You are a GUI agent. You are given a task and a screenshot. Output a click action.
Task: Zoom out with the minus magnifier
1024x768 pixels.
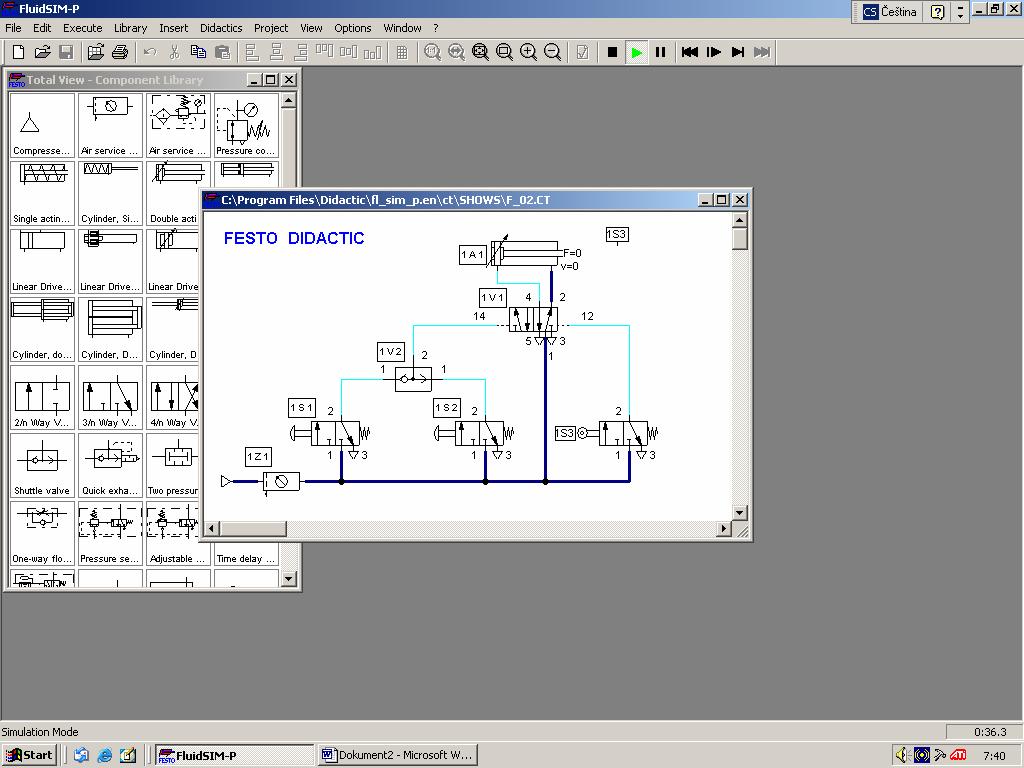click(552, 52)
